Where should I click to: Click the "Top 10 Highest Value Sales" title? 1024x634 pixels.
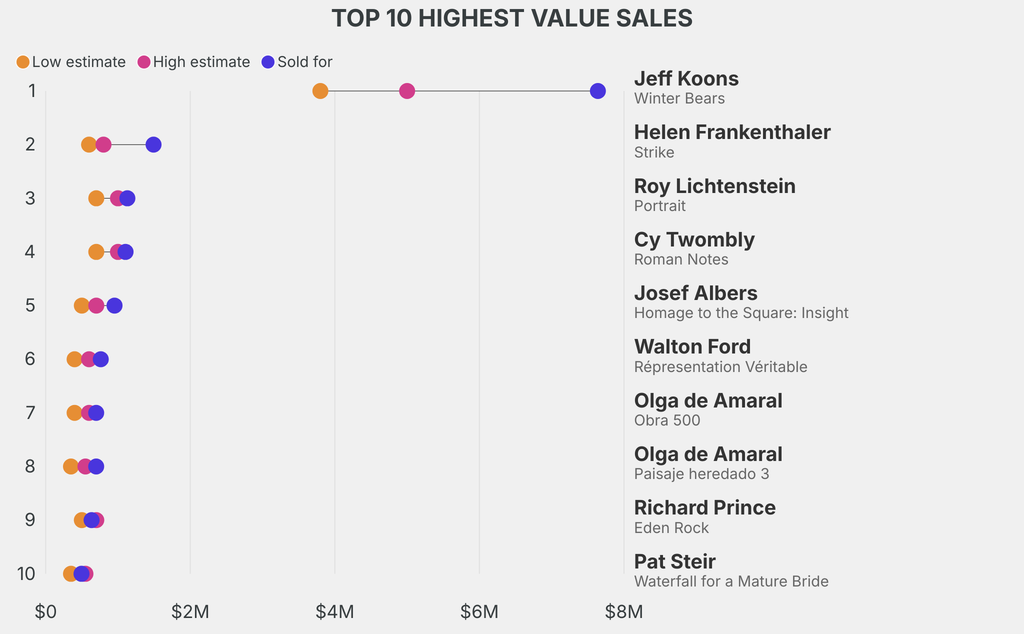point(512,18)
